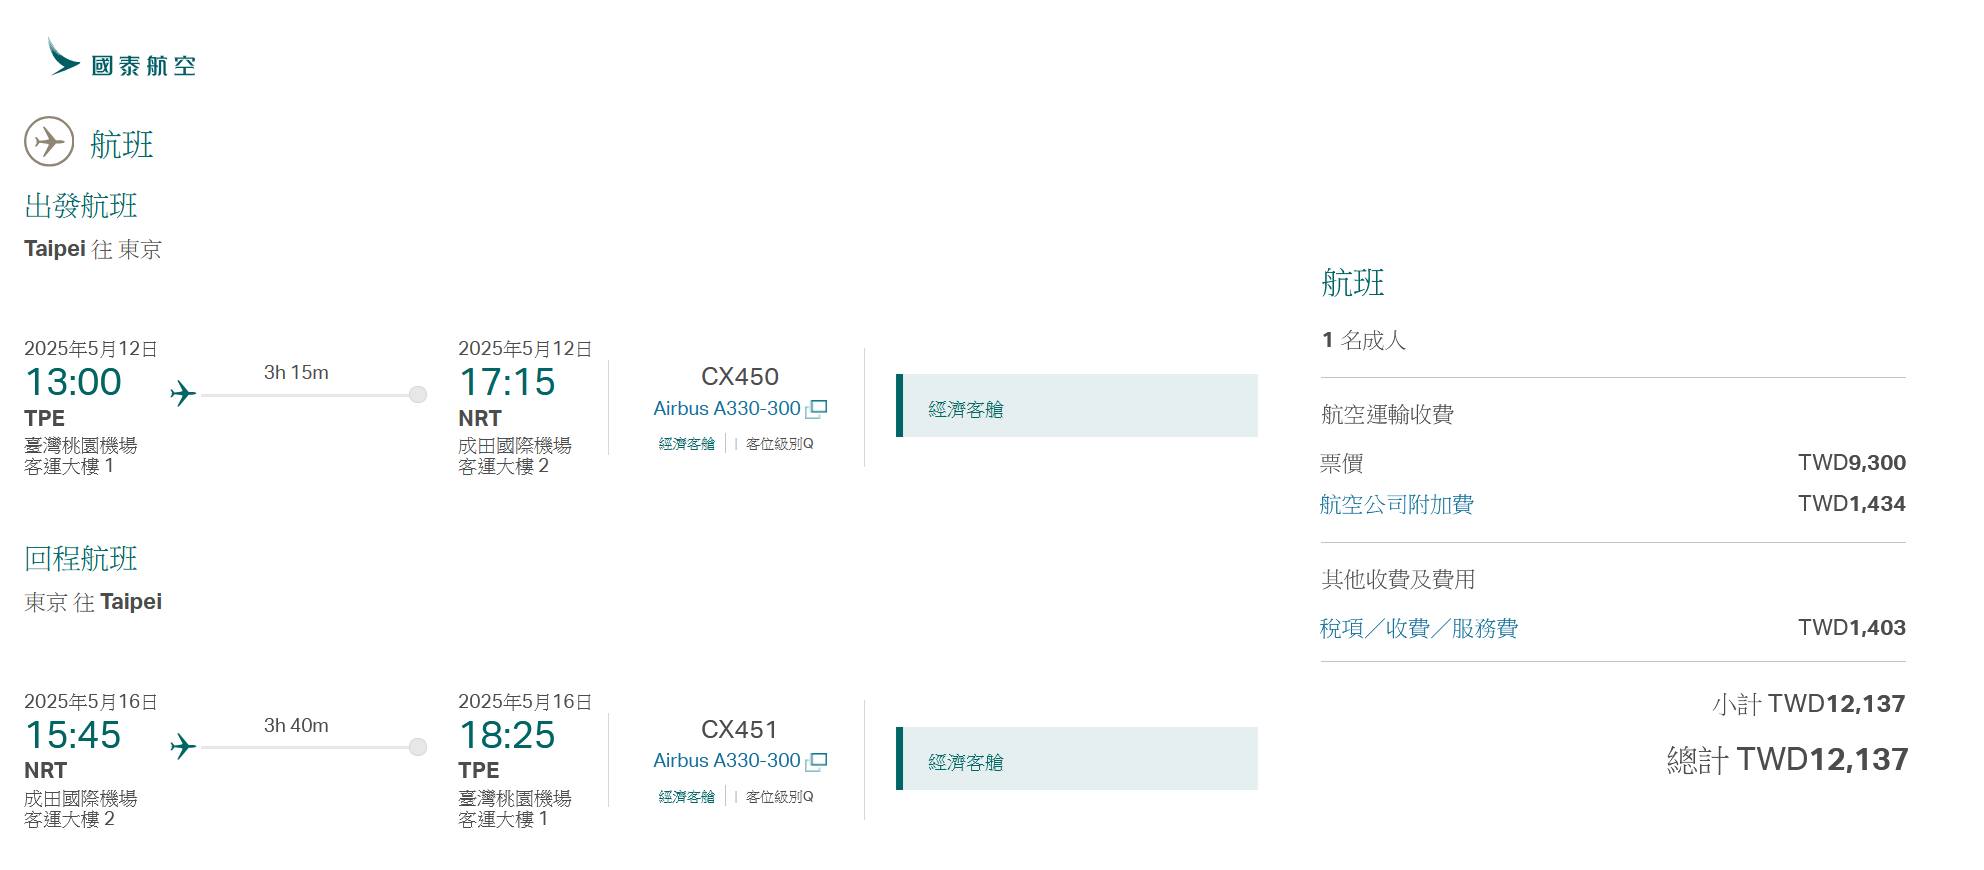The height and width of the screenshot is (870, 1984).
Task: Open the 航空公司附加費 surcharge details
Action: pyautogui.click(x=1396, y=505)
